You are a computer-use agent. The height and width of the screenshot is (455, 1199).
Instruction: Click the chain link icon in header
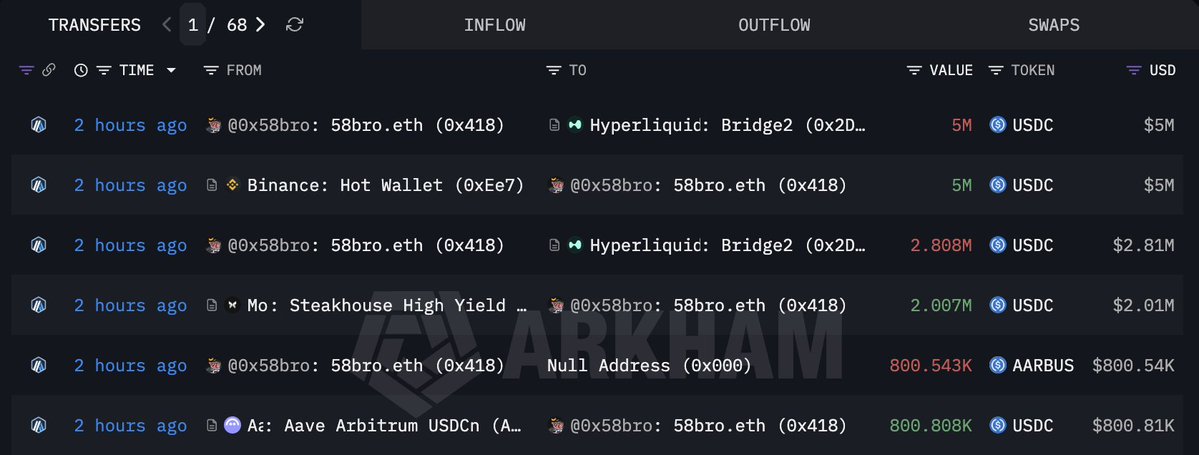point(48,70)
